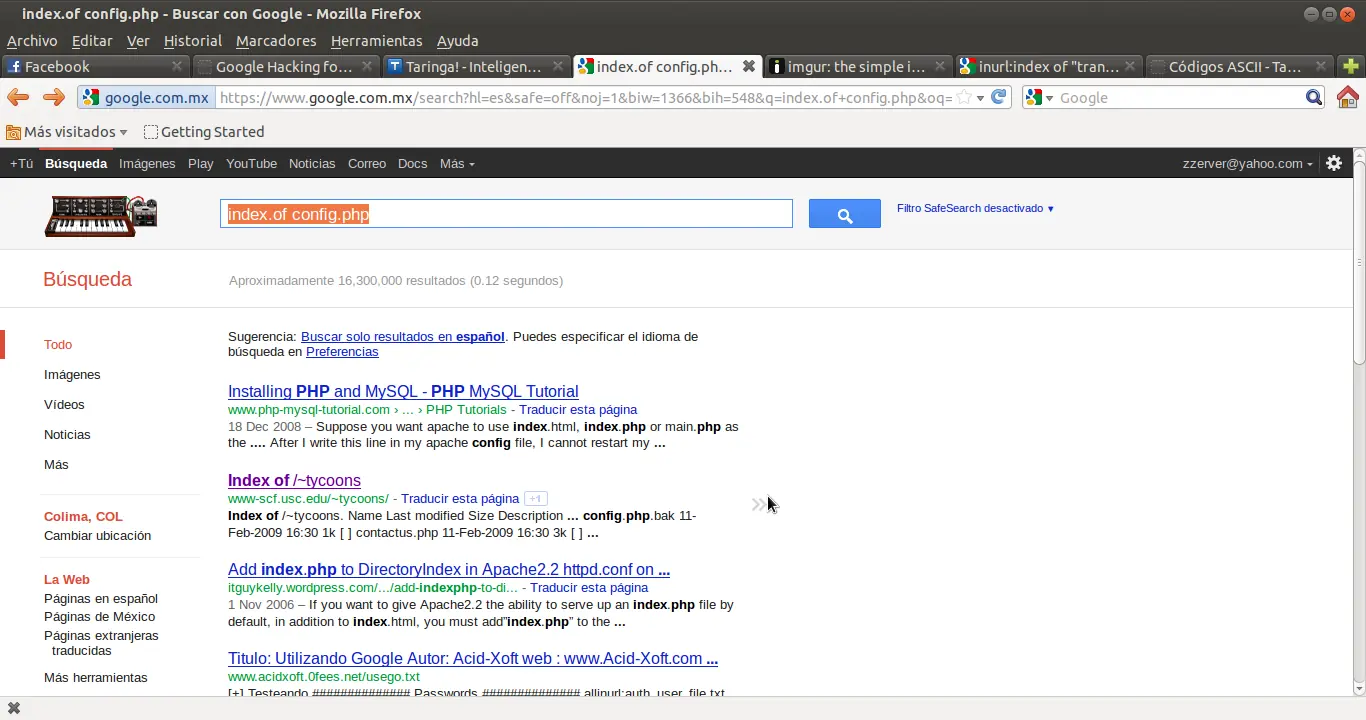Screen dimensions: 1366x720
Task: Switch to the Google Hacking tab
Action: tap(285, 66)
